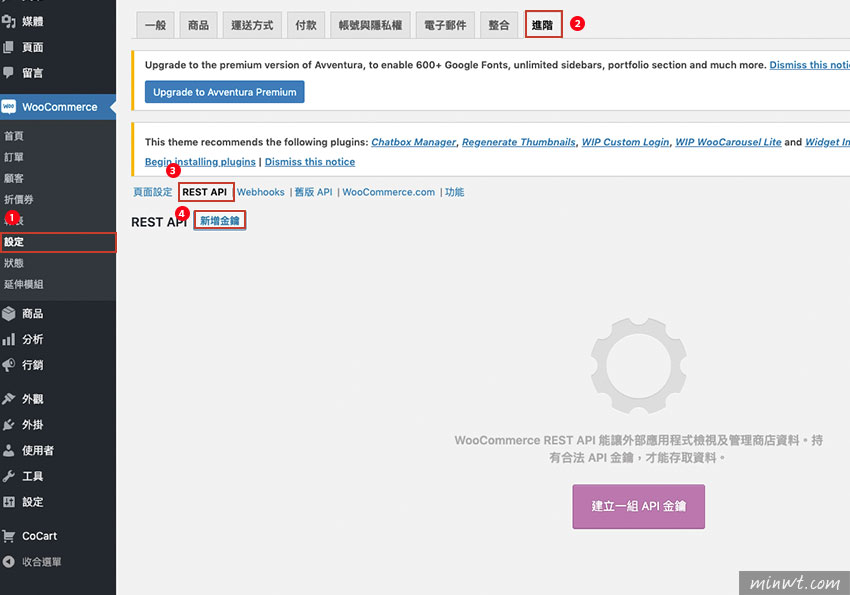Open WooCommerce Status (狀態) submenu item
The image size is (850, 595).
click(14, 263)
